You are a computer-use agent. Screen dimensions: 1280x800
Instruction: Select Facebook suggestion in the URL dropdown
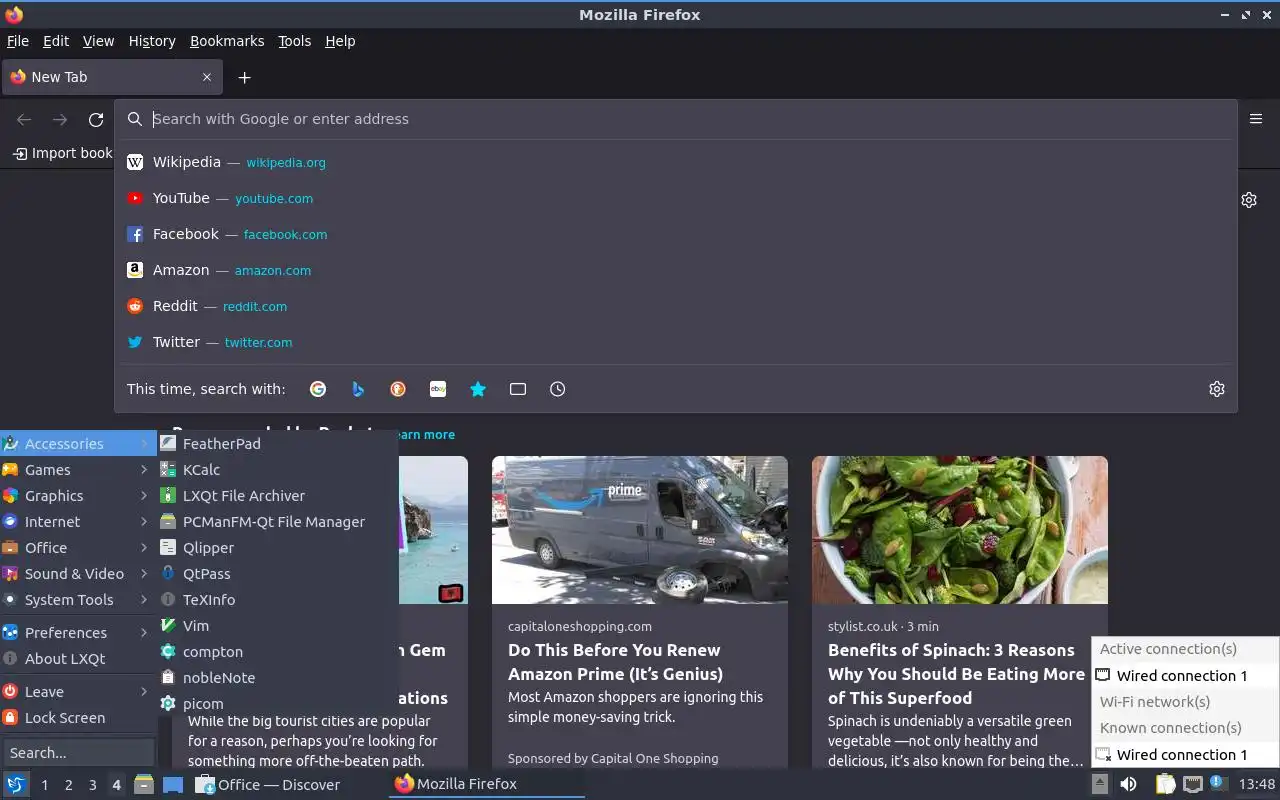pyautogui.click(x=675, y=234)
